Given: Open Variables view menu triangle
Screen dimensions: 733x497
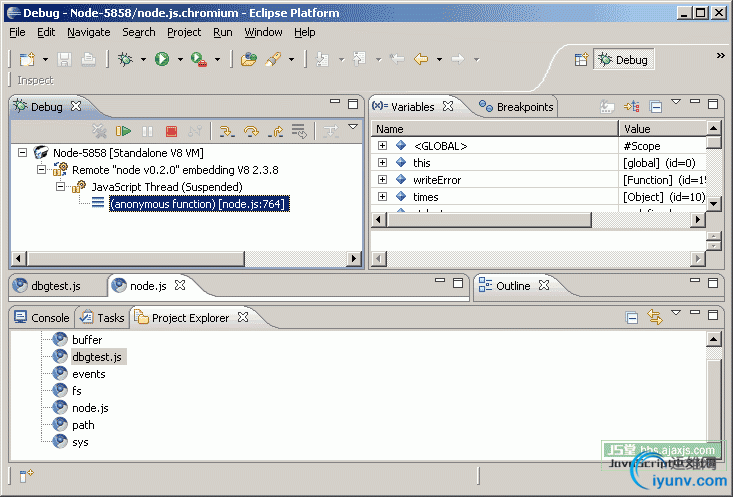Looking at the screenshot, I should [x=676, y=101].
